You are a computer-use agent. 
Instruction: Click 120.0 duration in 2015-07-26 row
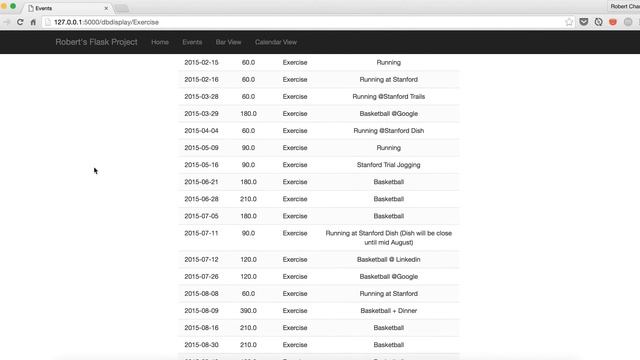point(248,277)
